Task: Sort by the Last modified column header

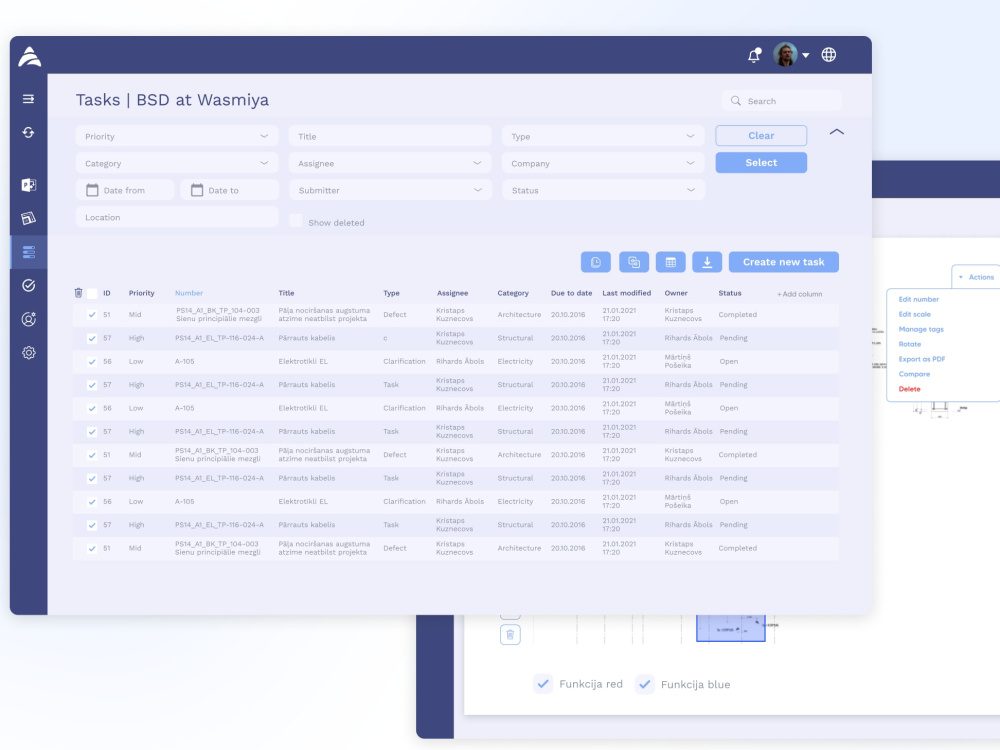Action: pos(626,293)
